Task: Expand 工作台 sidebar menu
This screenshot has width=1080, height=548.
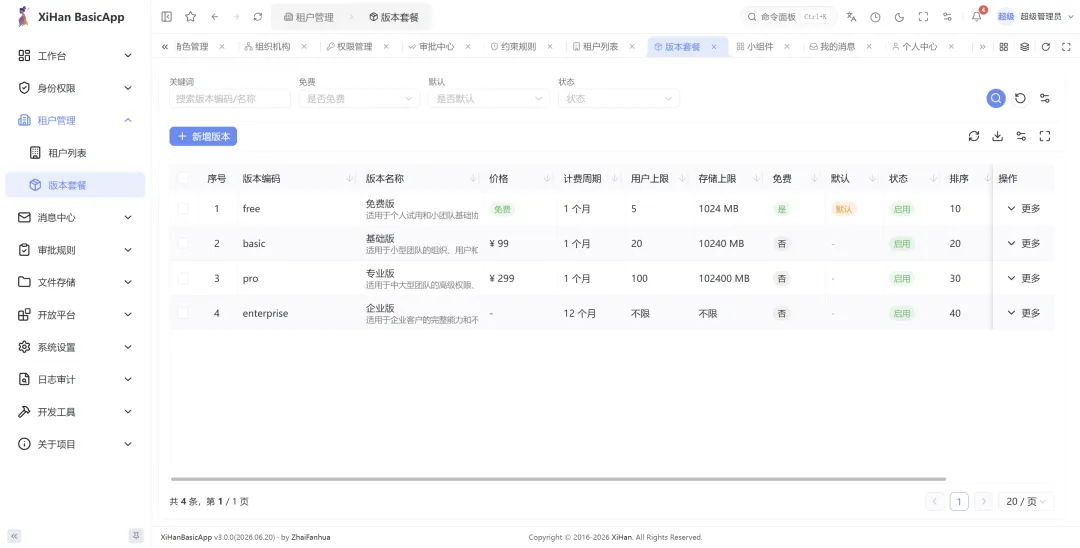Action: (75, 56)
